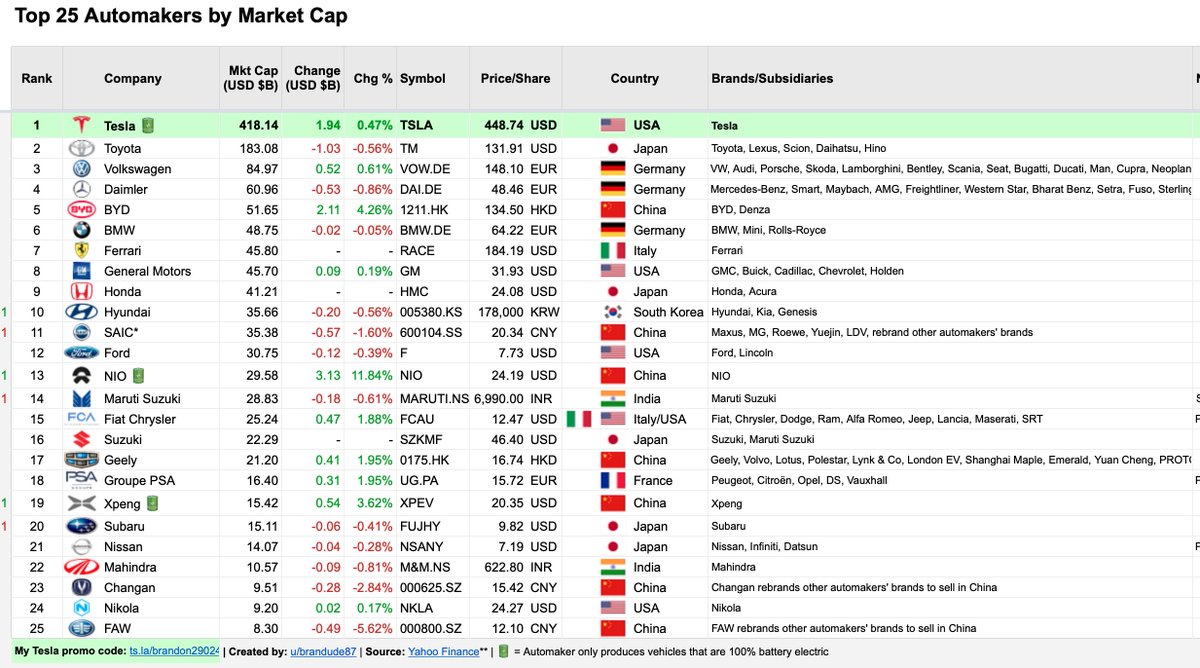The width and height of the screenshot is (1200, 668).
Task: Select the NKLA symbol cell
Action: click(x=434, y=608)
